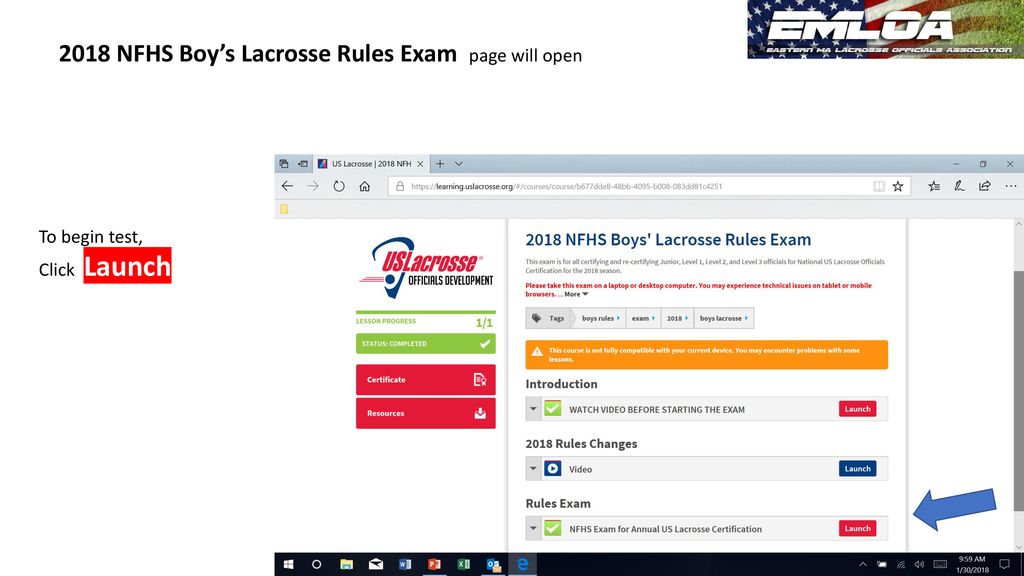Open the Reading view book icon

(x=879, y=186)
